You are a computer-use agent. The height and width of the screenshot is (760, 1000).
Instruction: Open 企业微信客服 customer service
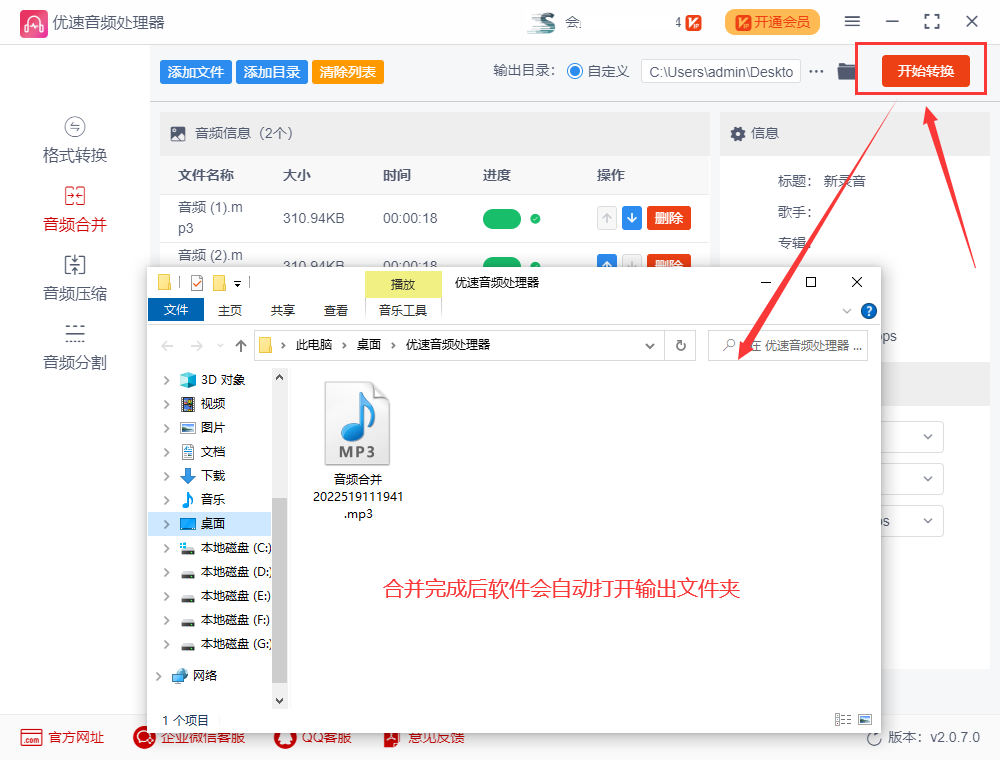coord(143,737)
